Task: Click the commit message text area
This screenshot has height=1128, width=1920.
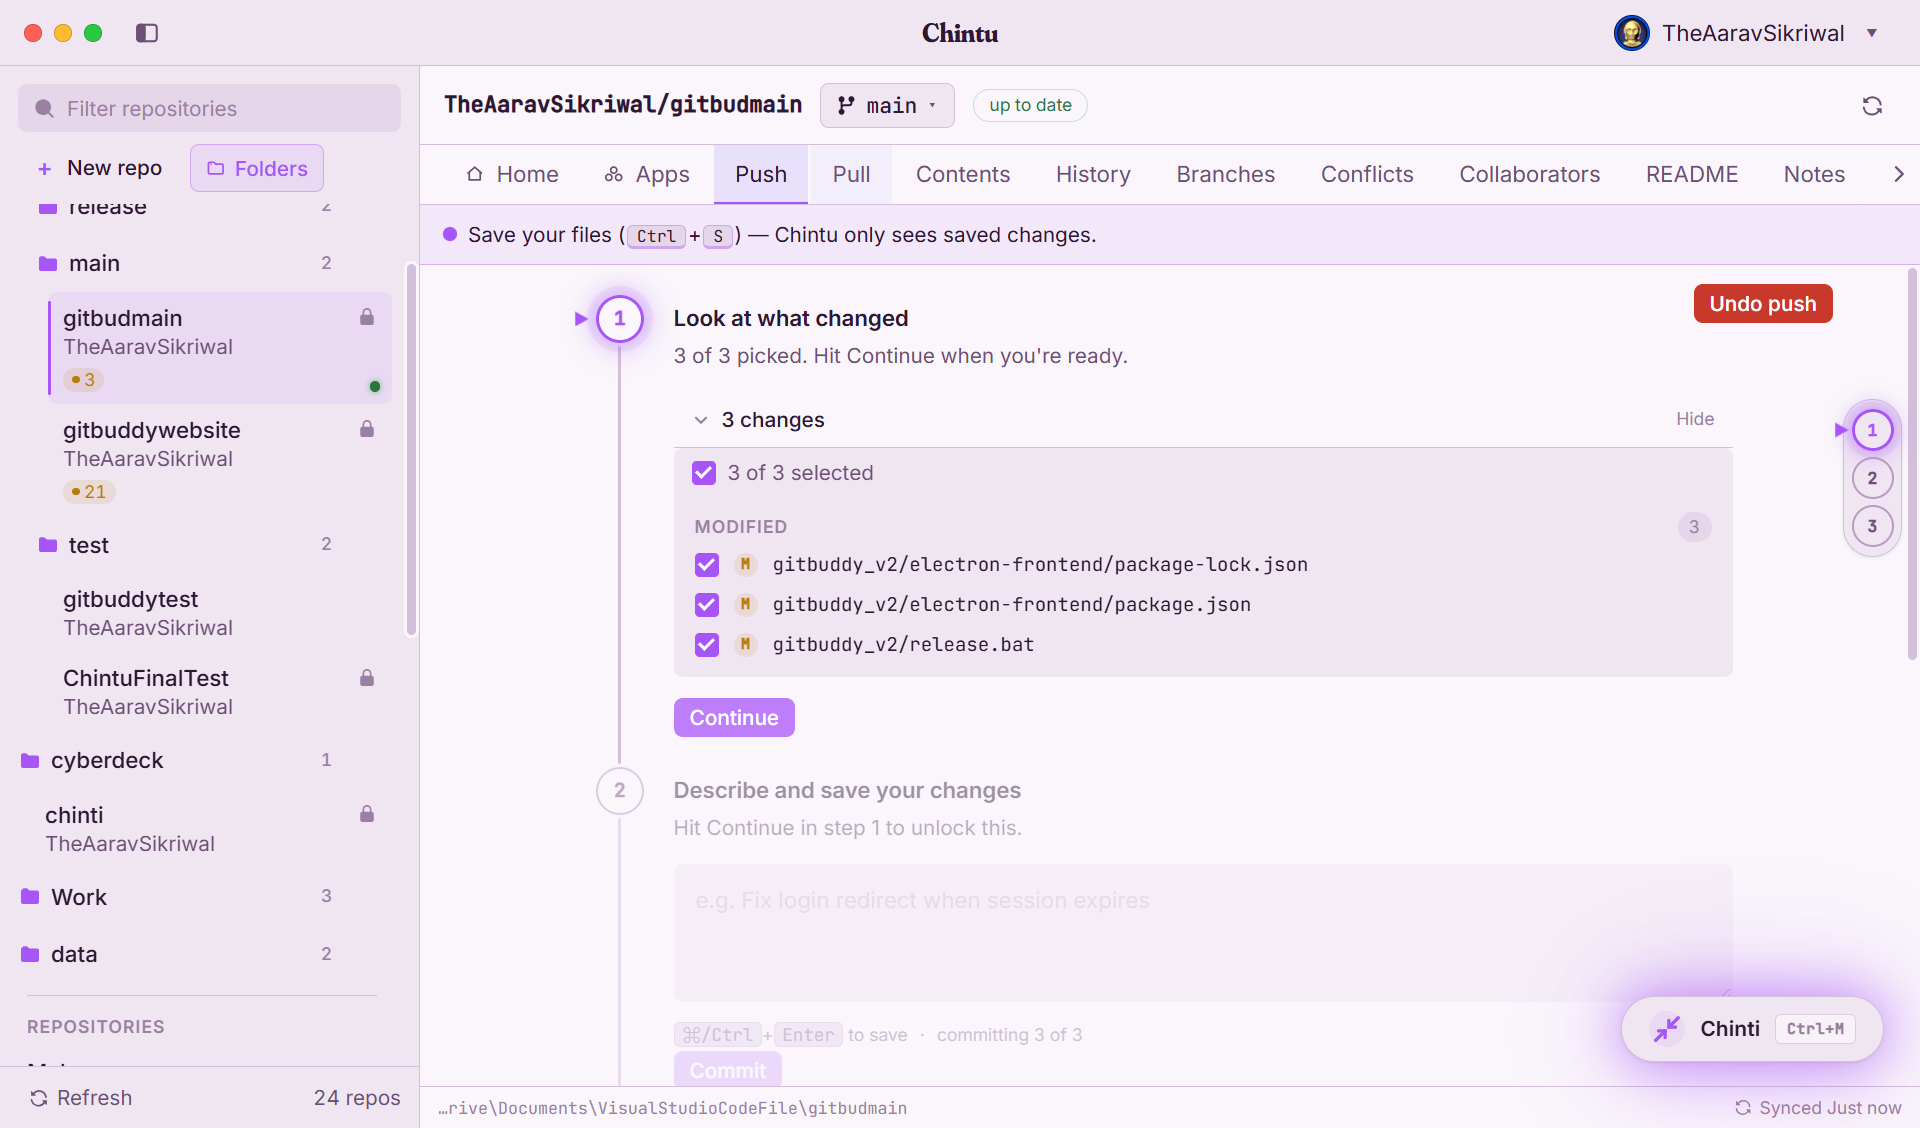Action: coord(1203,933)
